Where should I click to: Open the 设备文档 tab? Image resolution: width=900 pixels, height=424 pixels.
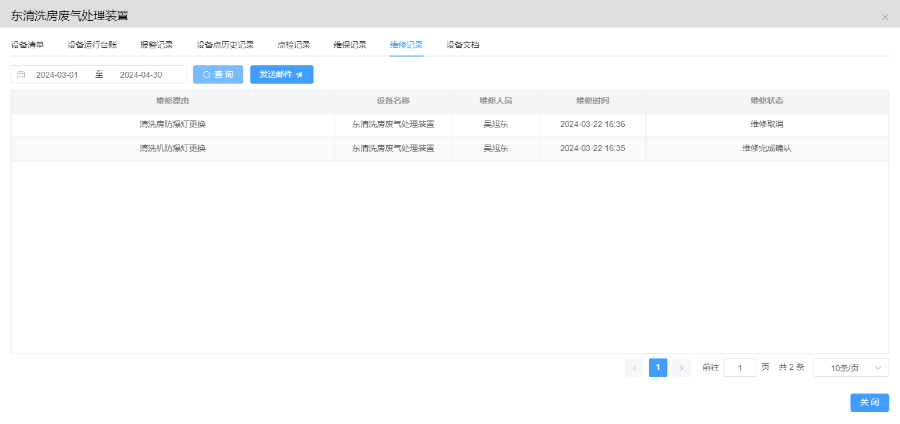pyautogui.click(x=463, y=45)
